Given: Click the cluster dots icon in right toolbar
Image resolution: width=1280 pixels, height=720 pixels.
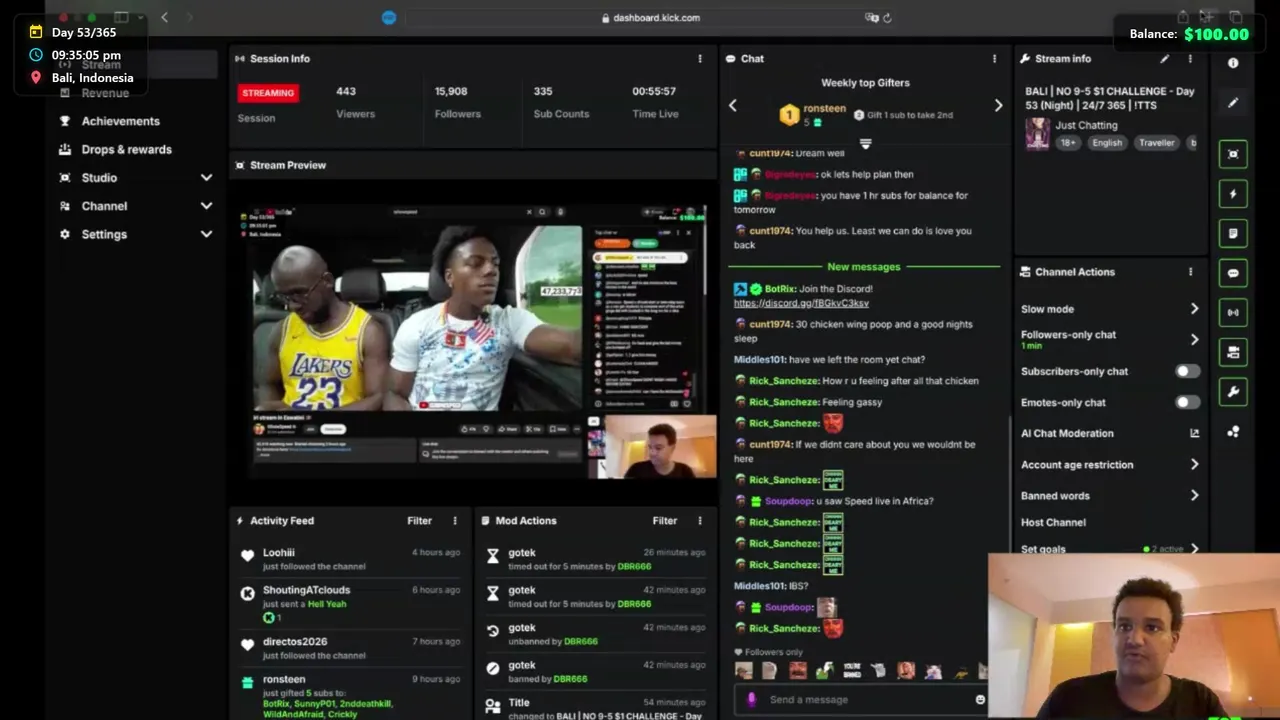Looking at the screenshot, I should tap(1233, 432).
